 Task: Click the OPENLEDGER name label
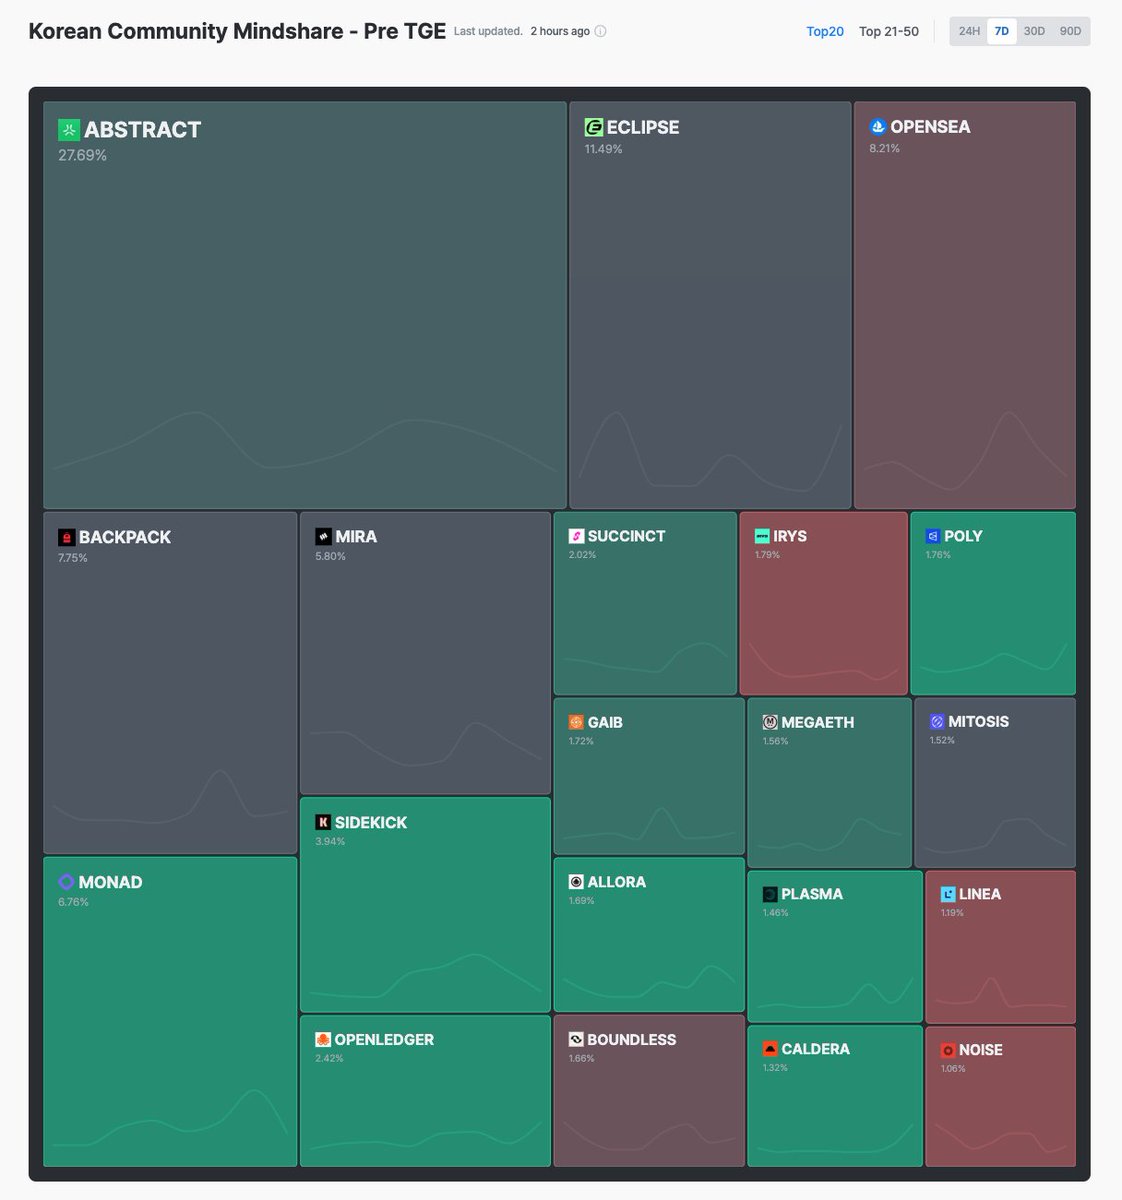(x=384, y=1040)
